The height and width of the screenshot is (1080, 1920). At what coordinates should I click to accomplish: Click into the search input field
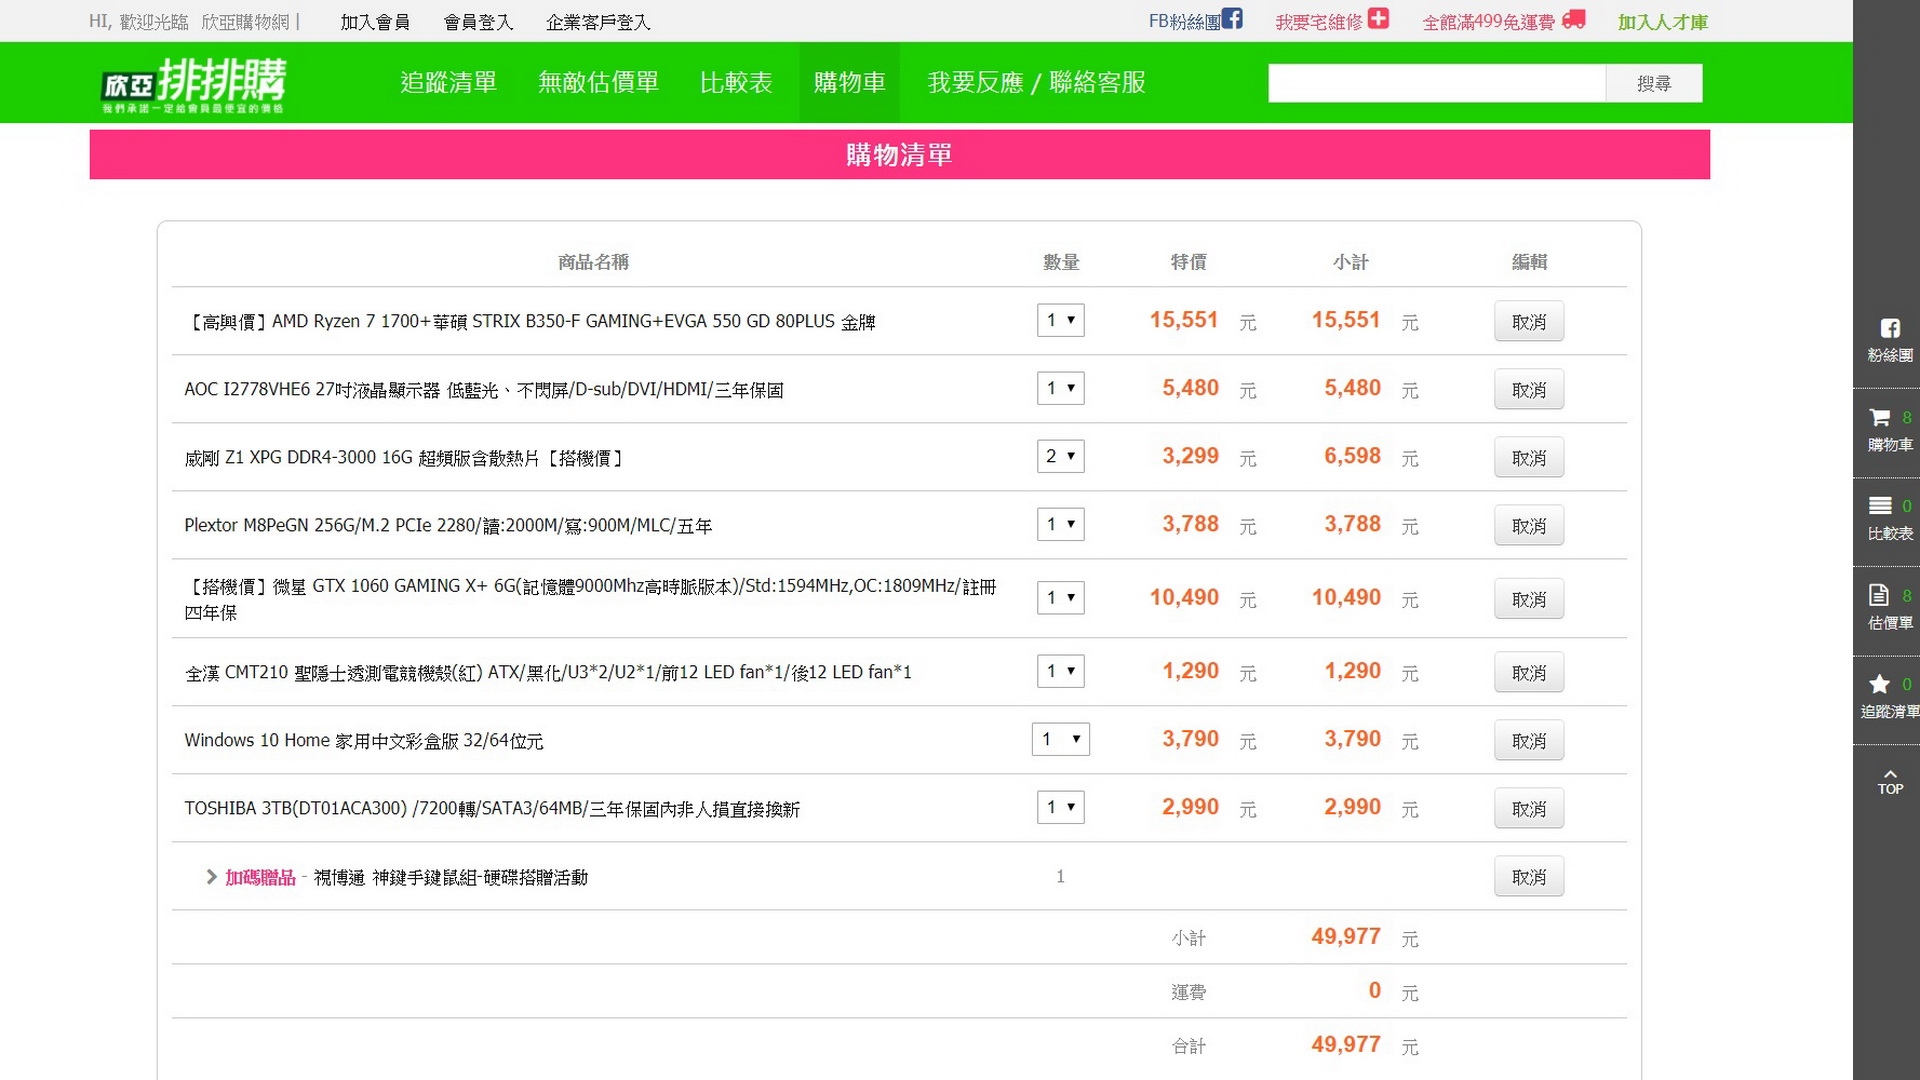1437,83
